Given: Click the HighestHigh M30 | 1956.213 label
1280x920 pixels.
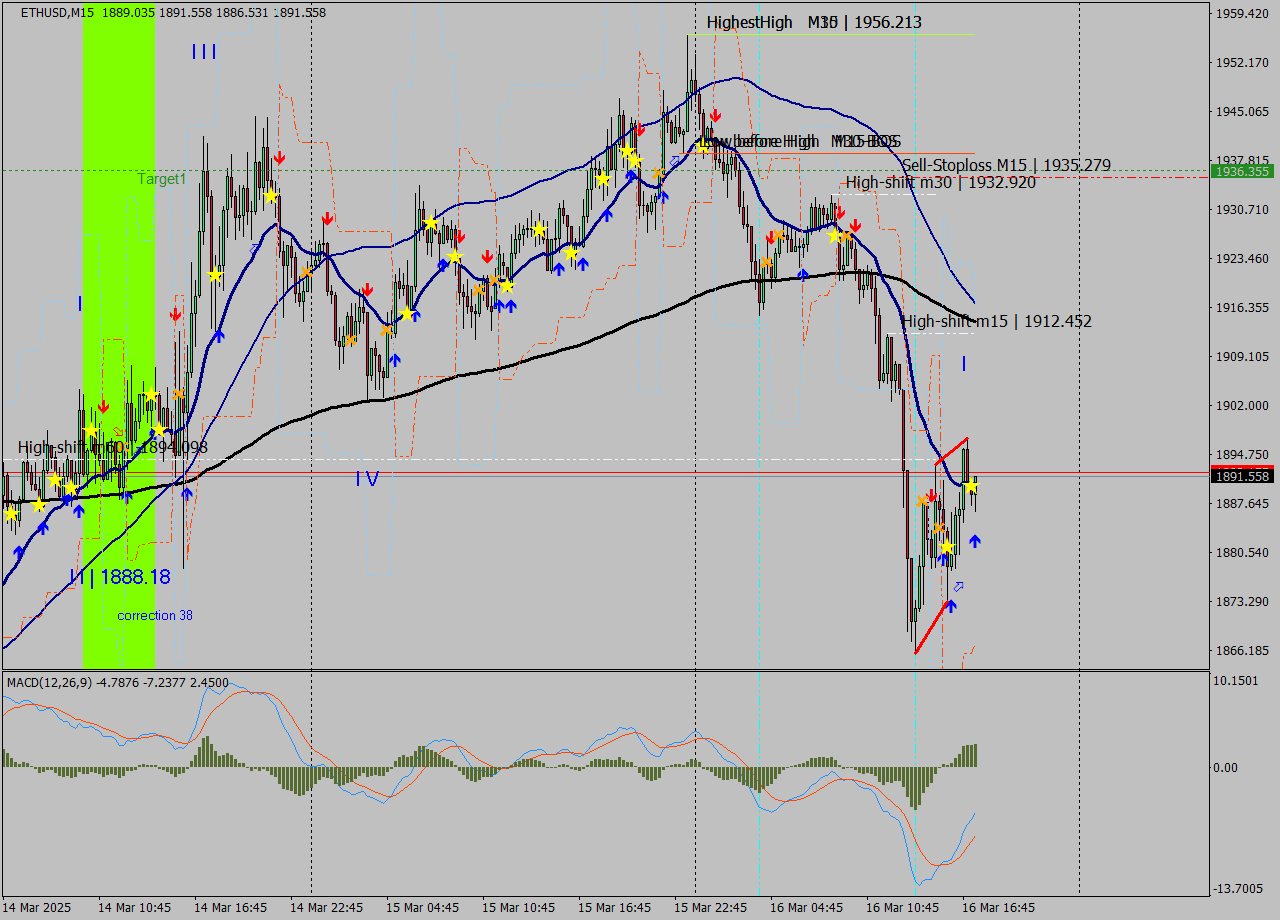Looking at the screenshot, I should (x=815, y=22).
